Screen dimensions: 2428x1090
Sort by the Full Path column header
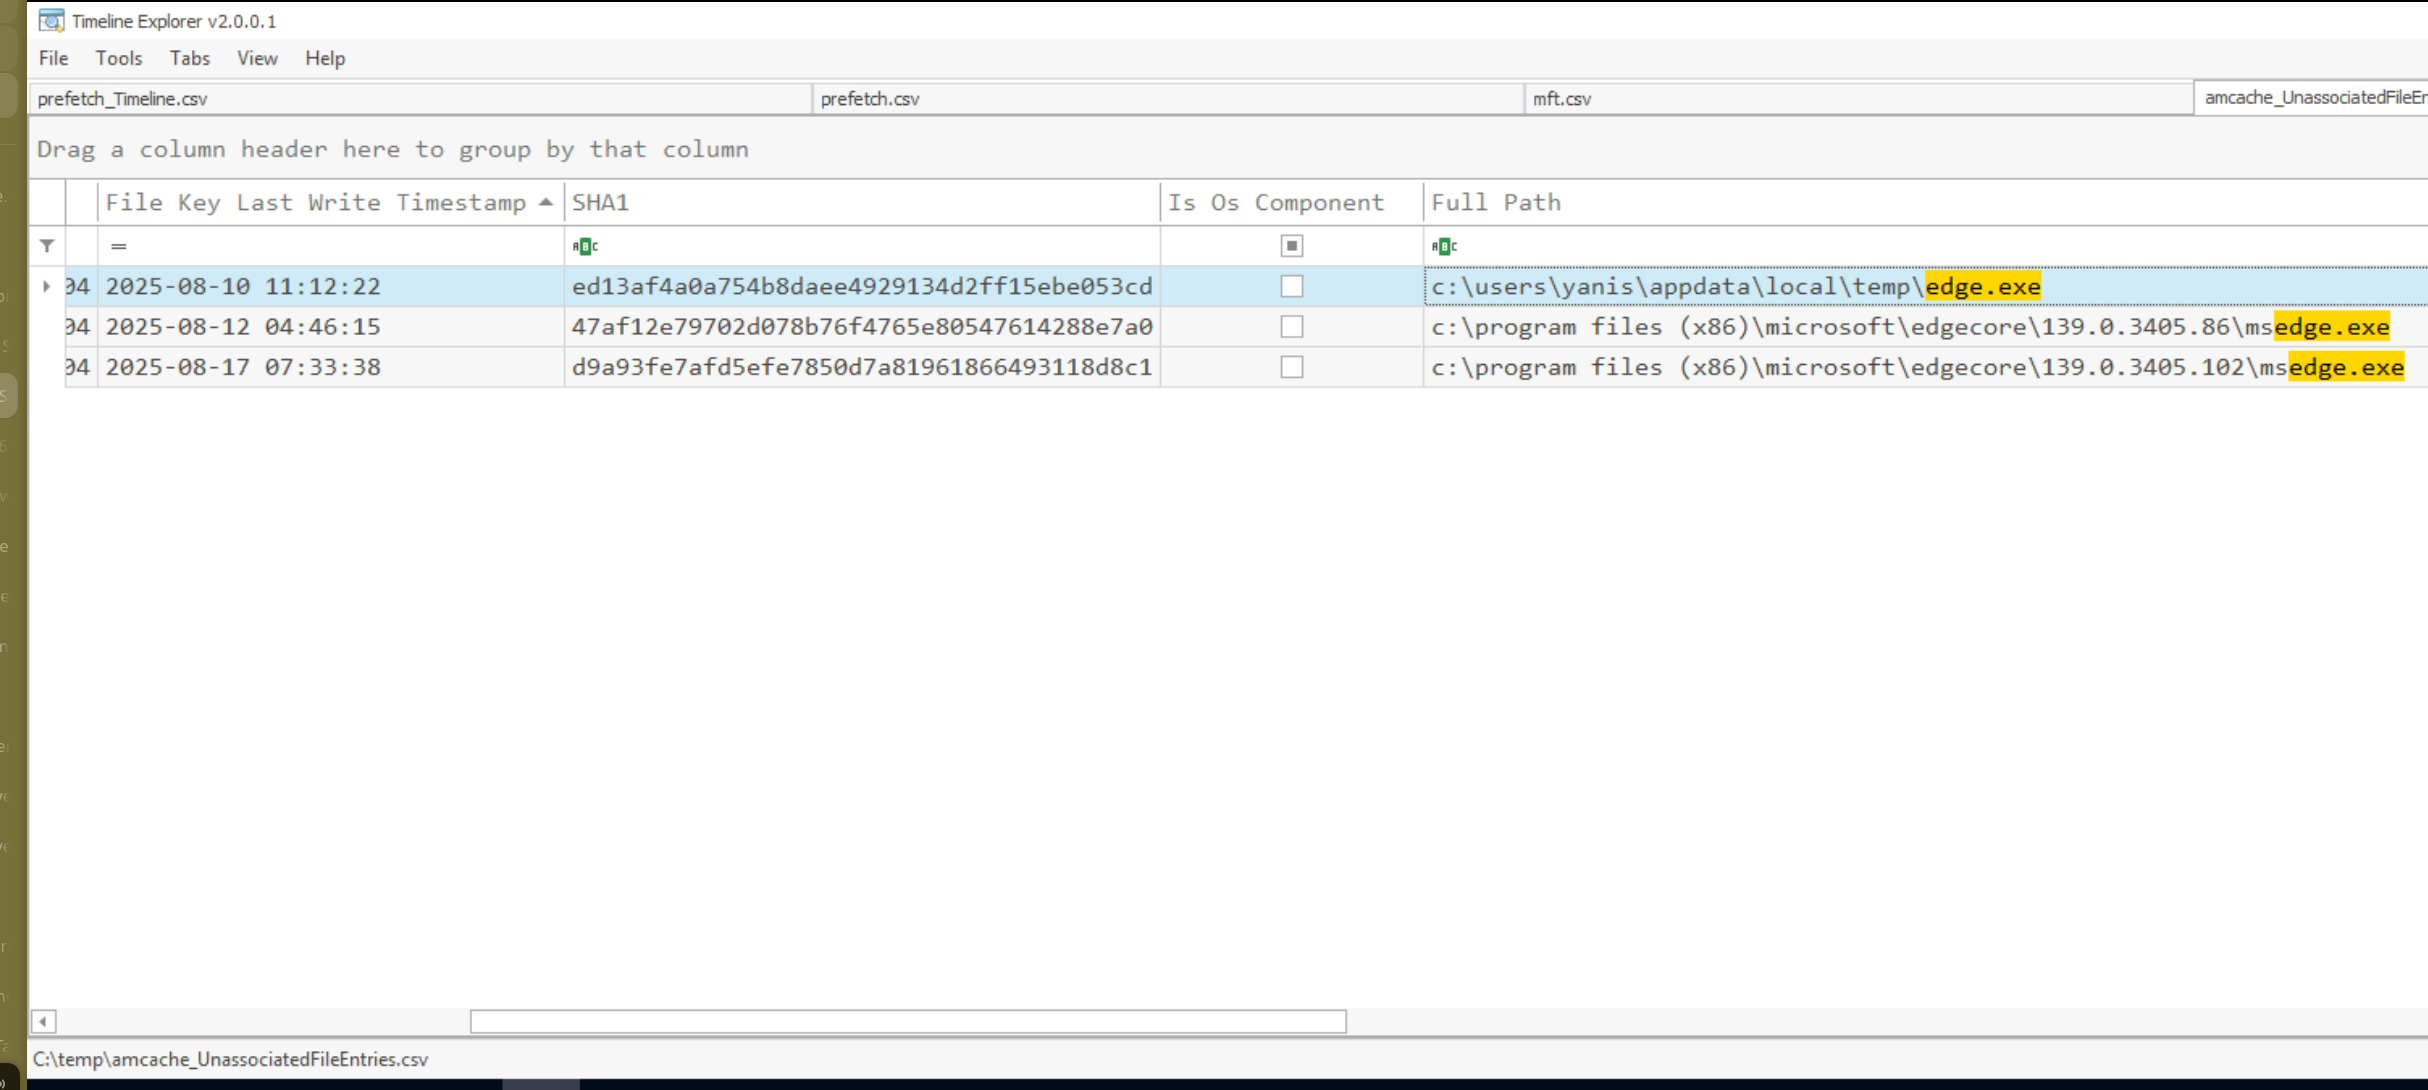[x=1926, y=202]
